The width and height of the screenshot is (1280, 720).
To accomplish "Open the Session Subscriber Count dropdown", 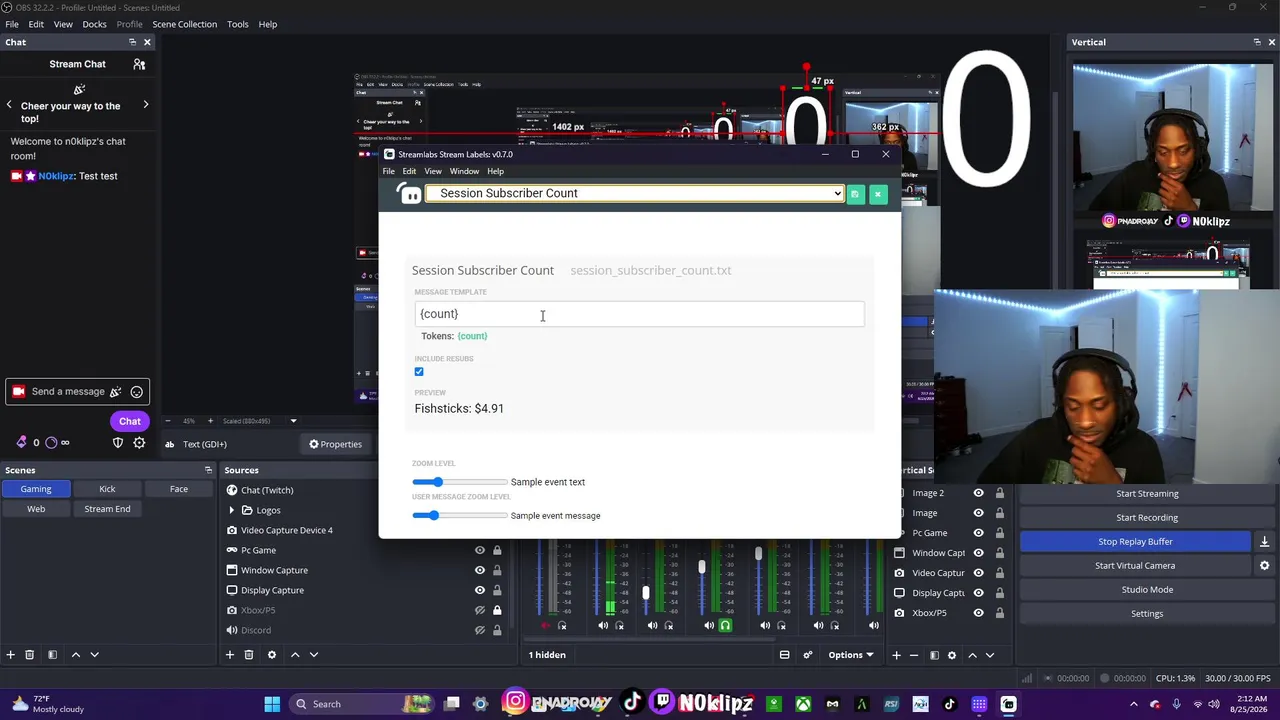I will point(635,193).
